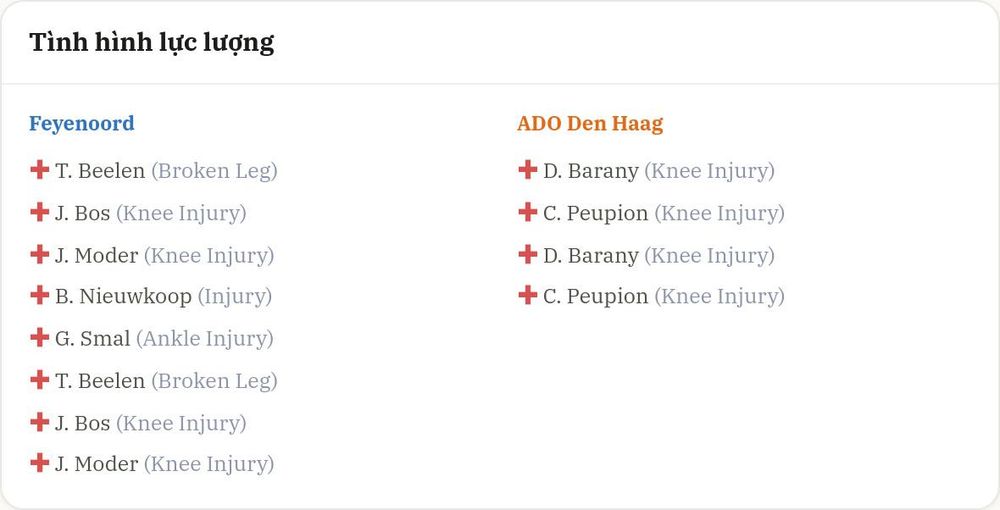1000x510 pixels.
Task: Click the red cross icon beside B. Nieuwkoop
Action: point(40,295)
